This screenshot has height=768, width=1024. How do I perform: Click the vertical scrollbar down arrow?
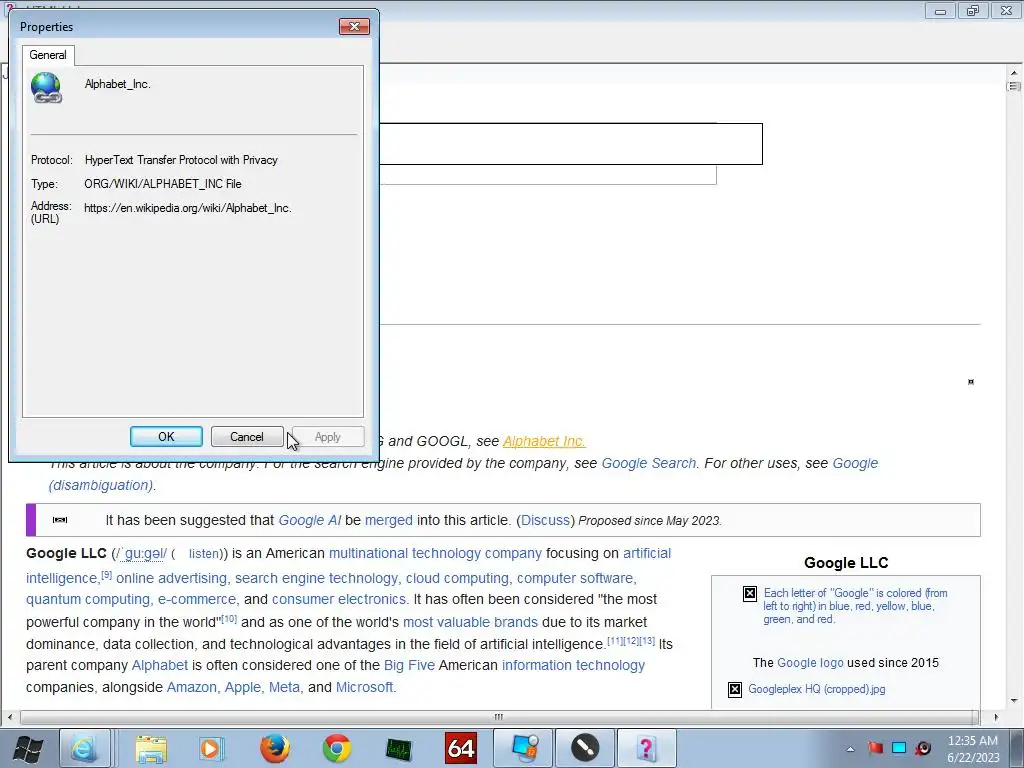(1014, 701)
